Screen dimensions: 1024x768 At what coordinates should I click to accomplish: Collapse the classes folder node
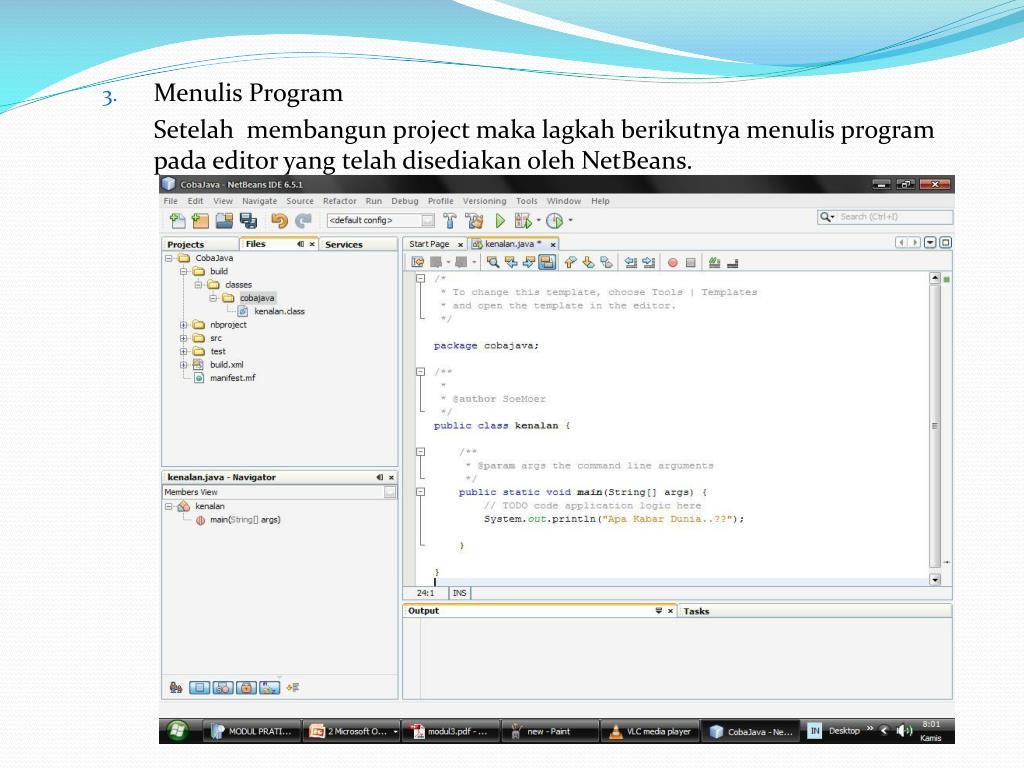tap(199, 285)
